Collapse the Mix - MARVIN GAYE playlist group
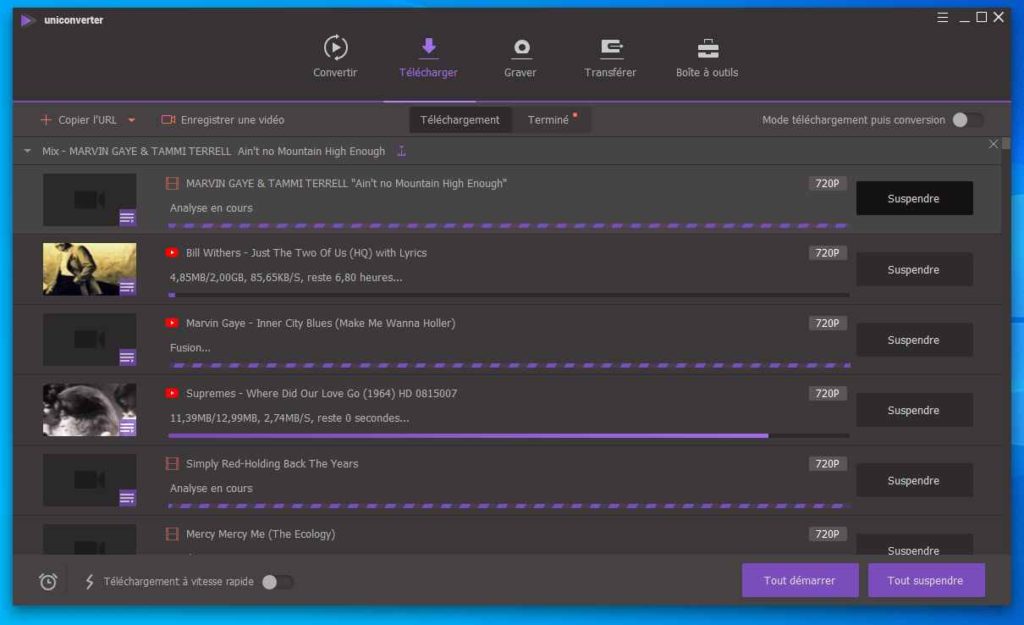The width and height of the screenshot is (1024, 625). [x=27, y=152]
